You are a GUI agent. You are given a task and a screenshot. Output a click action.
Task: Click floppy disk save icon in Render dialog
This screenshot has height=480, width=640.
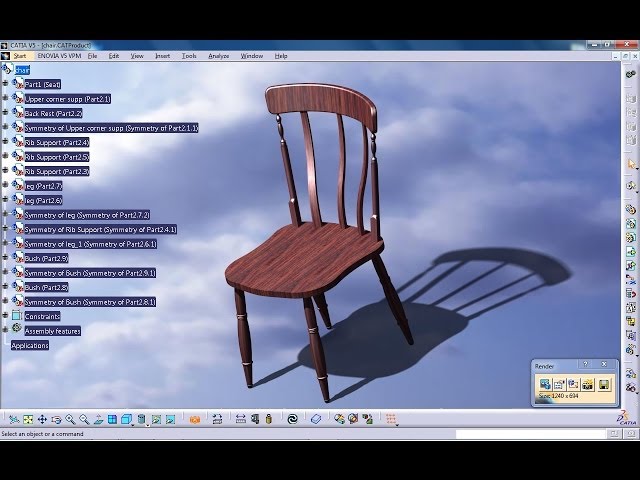[604, 384]
